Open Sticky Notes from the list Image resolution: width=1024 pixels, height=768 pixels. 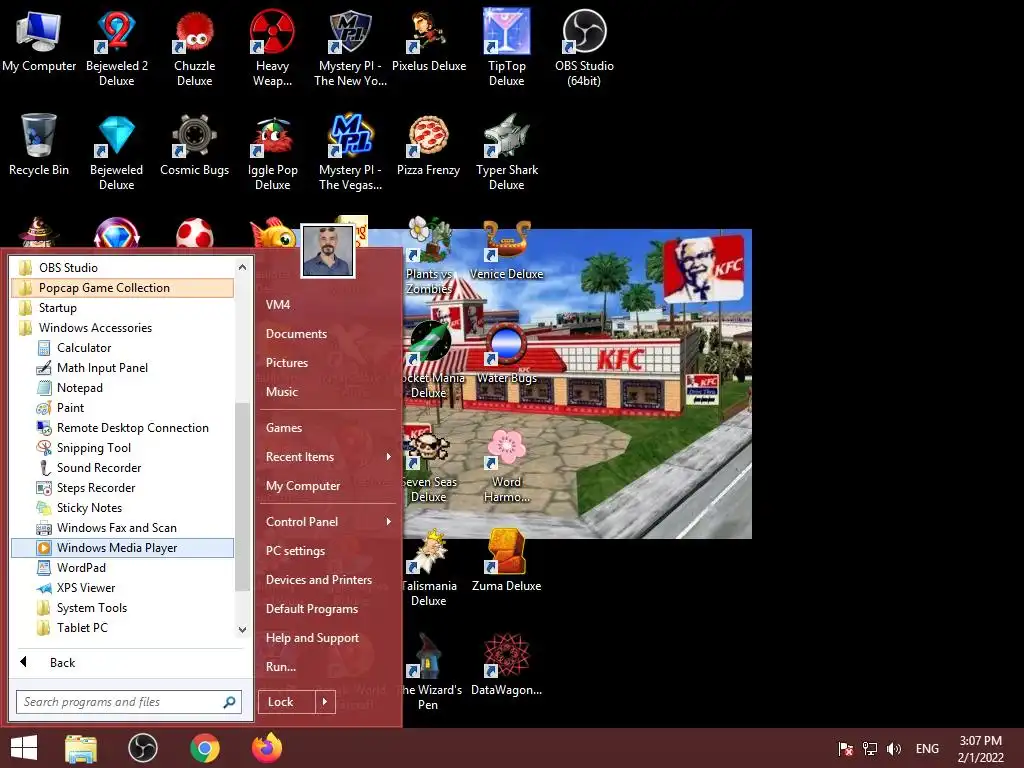pyautogui.click(x=122, y=508)
